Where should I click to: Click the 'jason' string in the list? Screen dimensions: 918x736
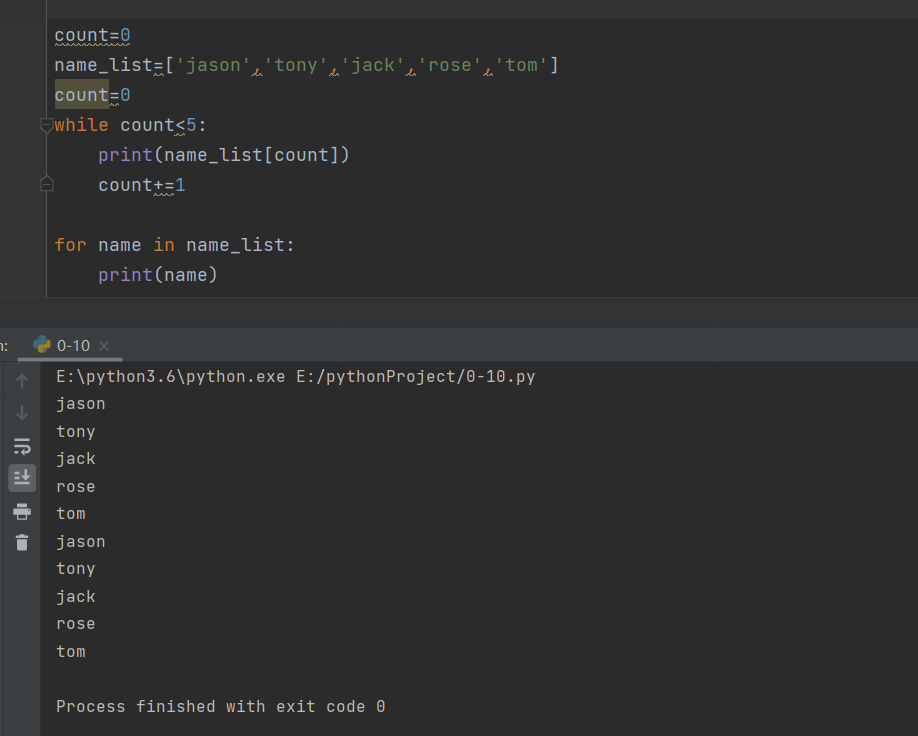[x=213, y=65]
